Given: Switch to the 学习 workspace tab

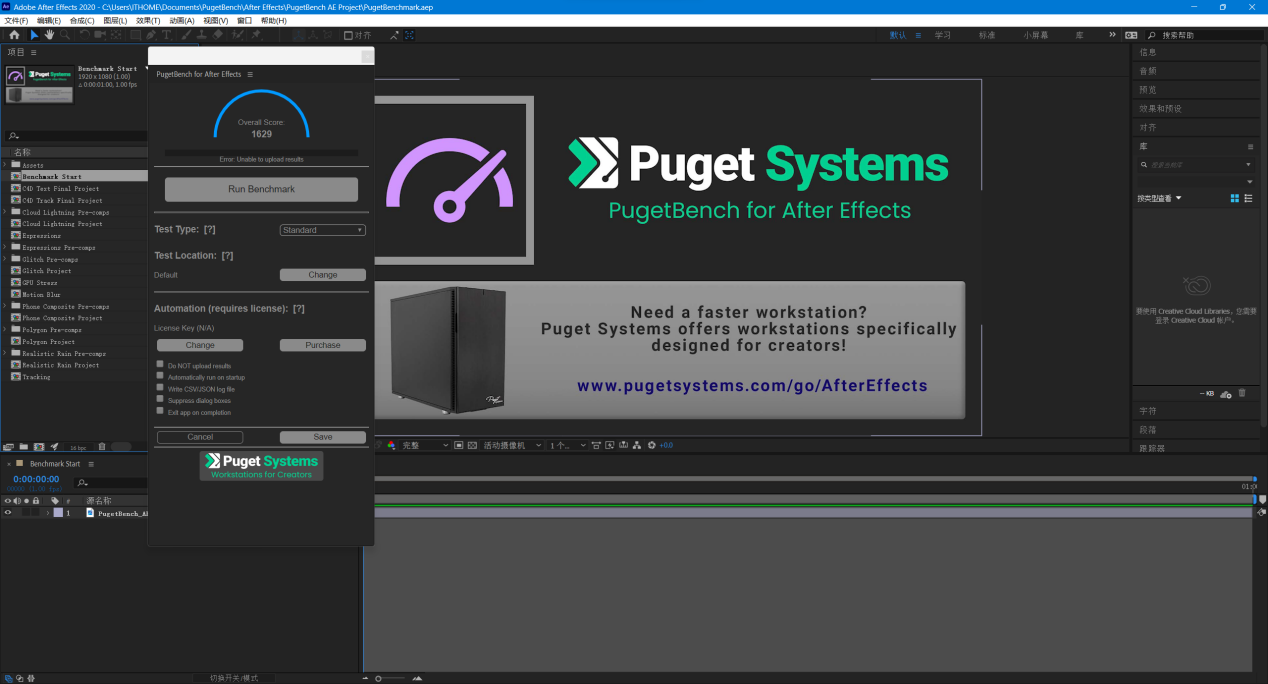Looking at the screenshot, I should click(942, 35).
